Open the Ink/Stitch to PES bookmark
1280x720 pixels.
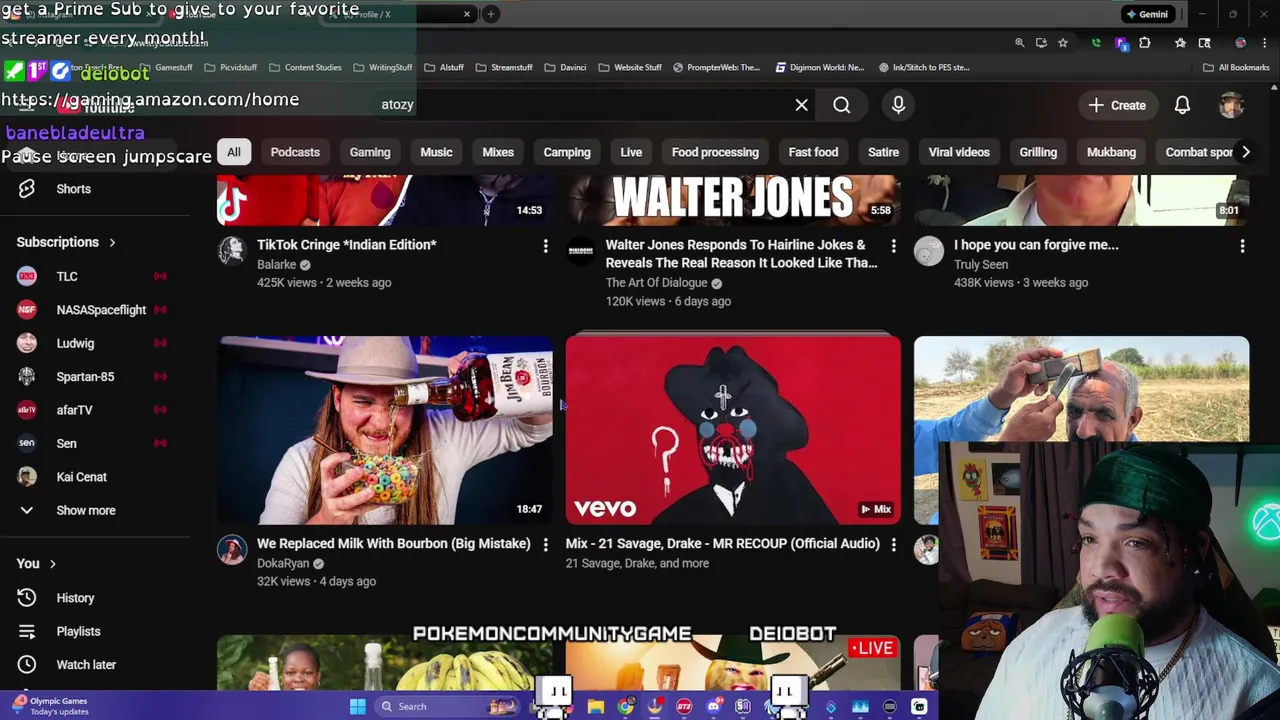924,67
